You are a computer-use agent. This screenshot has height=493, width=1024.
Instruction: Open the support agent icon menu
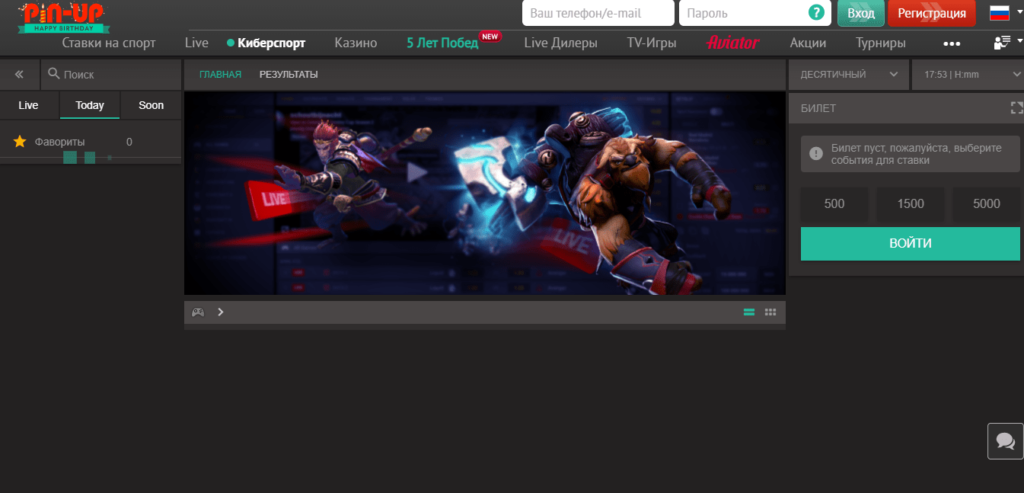pyautogui.click(x=1006, y=43)
